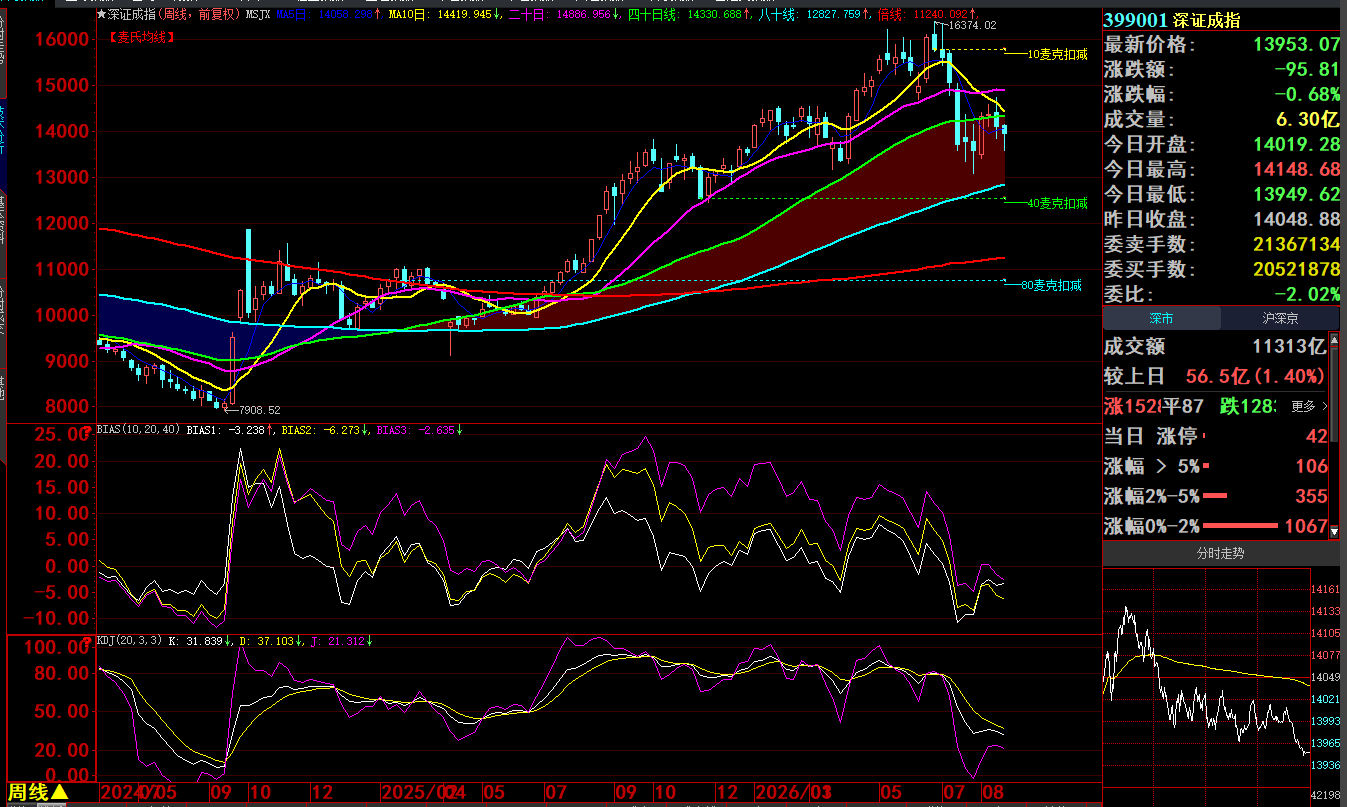Viewport: 1347px width, 807px height.
Task: Click the 2026/03 date on the time axis
Action: click(793, 793)
